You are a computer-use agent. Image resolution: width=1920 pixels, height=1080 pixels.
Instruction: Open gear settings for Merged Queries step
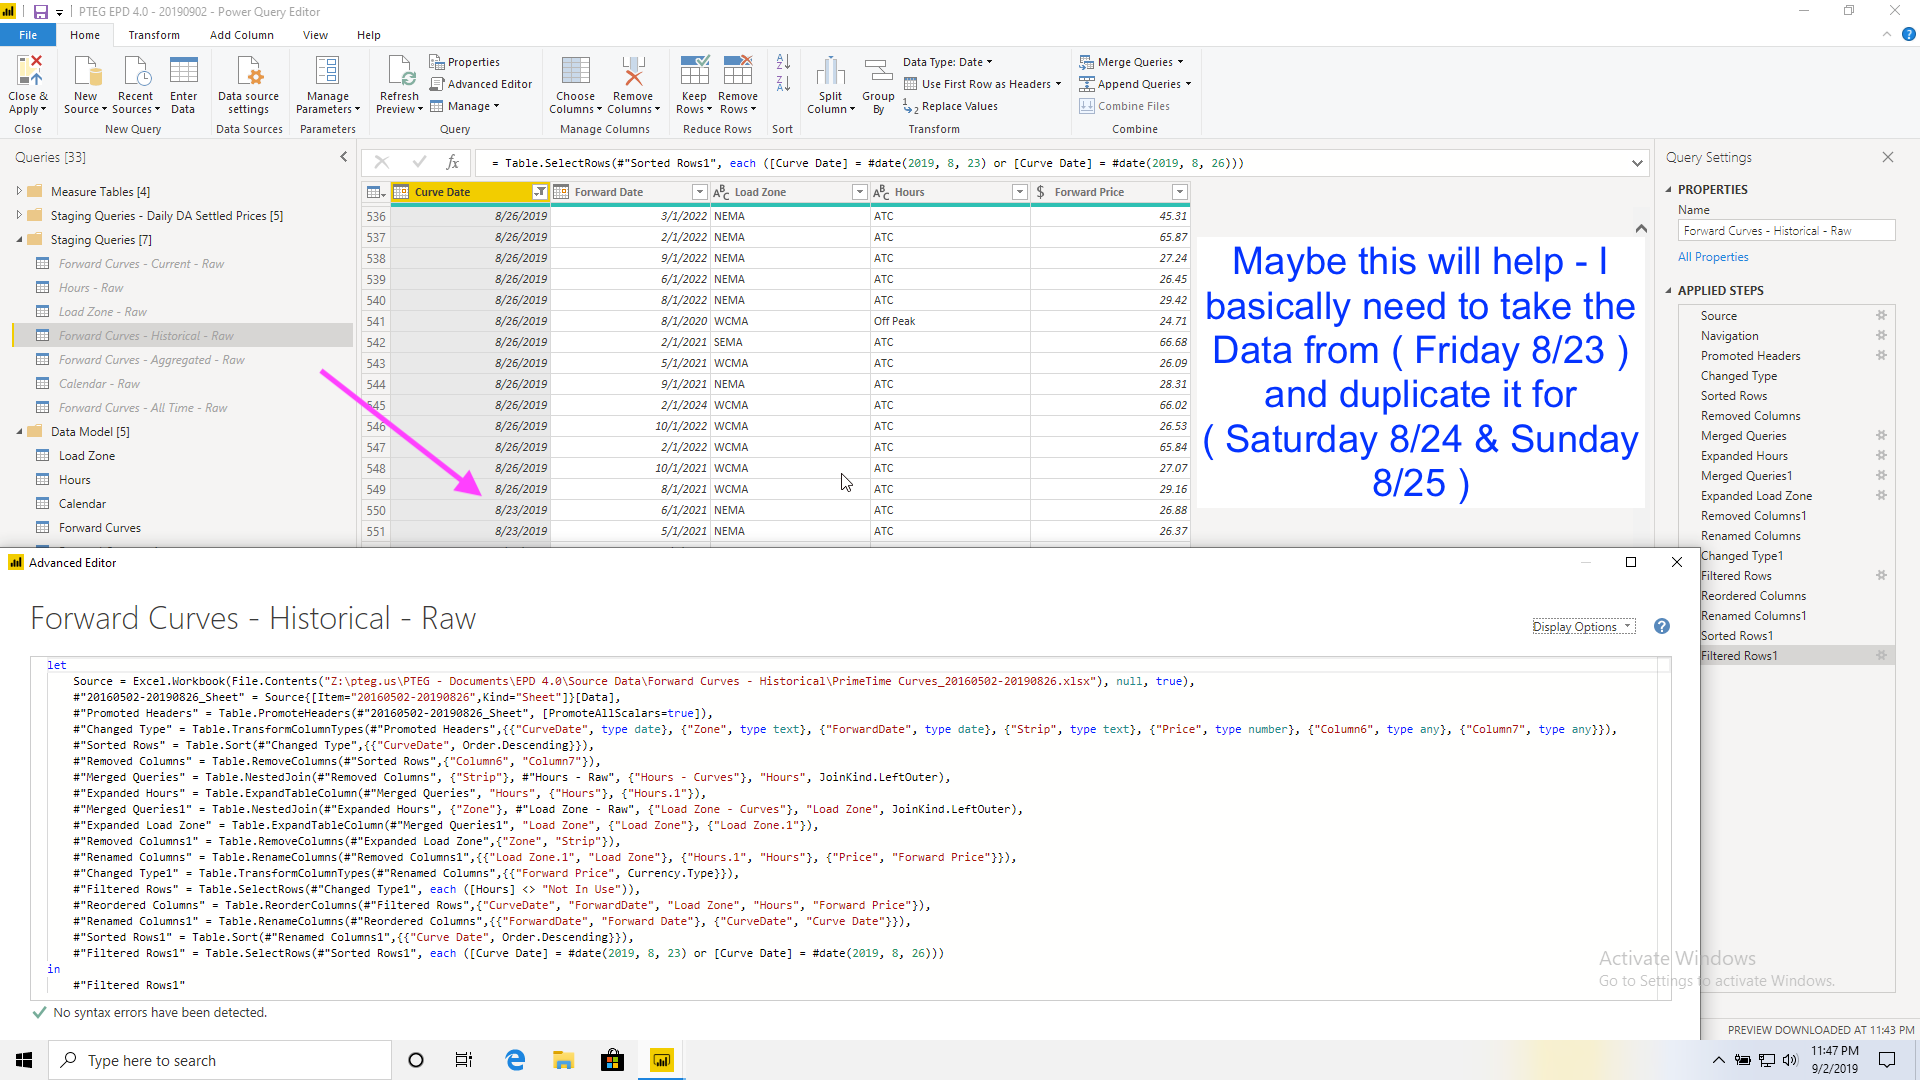click(x=1881, y=435)
